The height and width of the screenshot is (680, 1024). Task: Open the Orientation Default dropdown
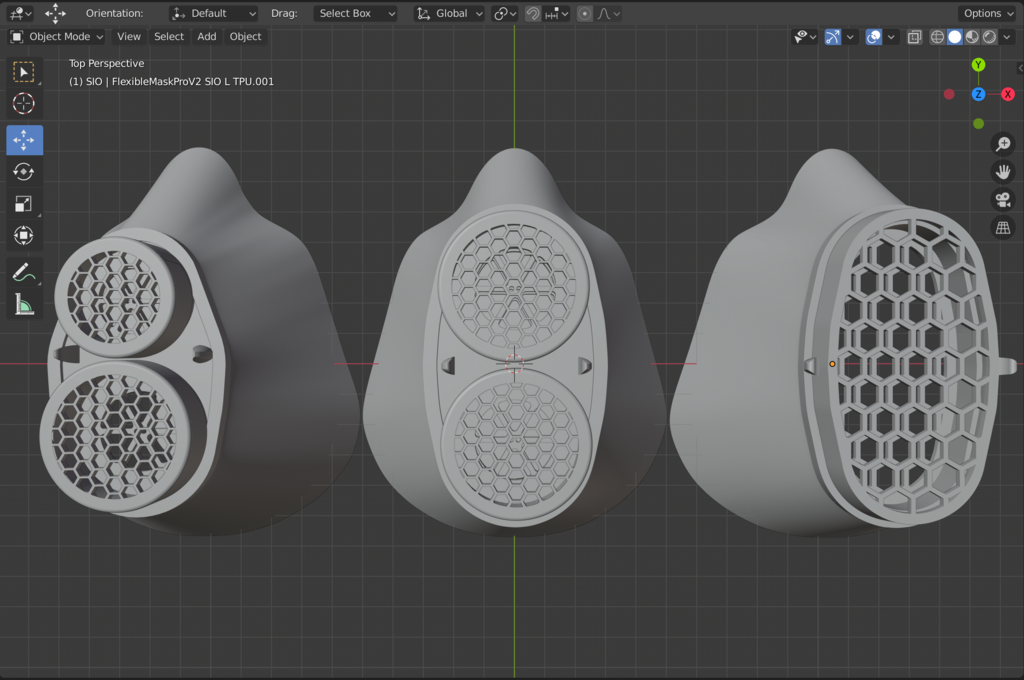[213, 13]
